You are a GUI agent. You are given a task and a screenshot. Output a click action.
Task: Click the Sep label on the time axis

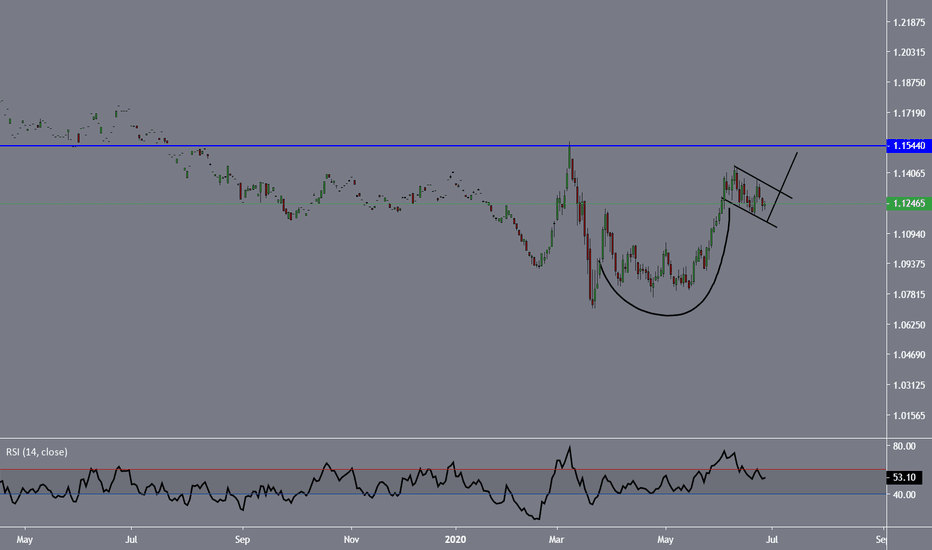point(243,540)
